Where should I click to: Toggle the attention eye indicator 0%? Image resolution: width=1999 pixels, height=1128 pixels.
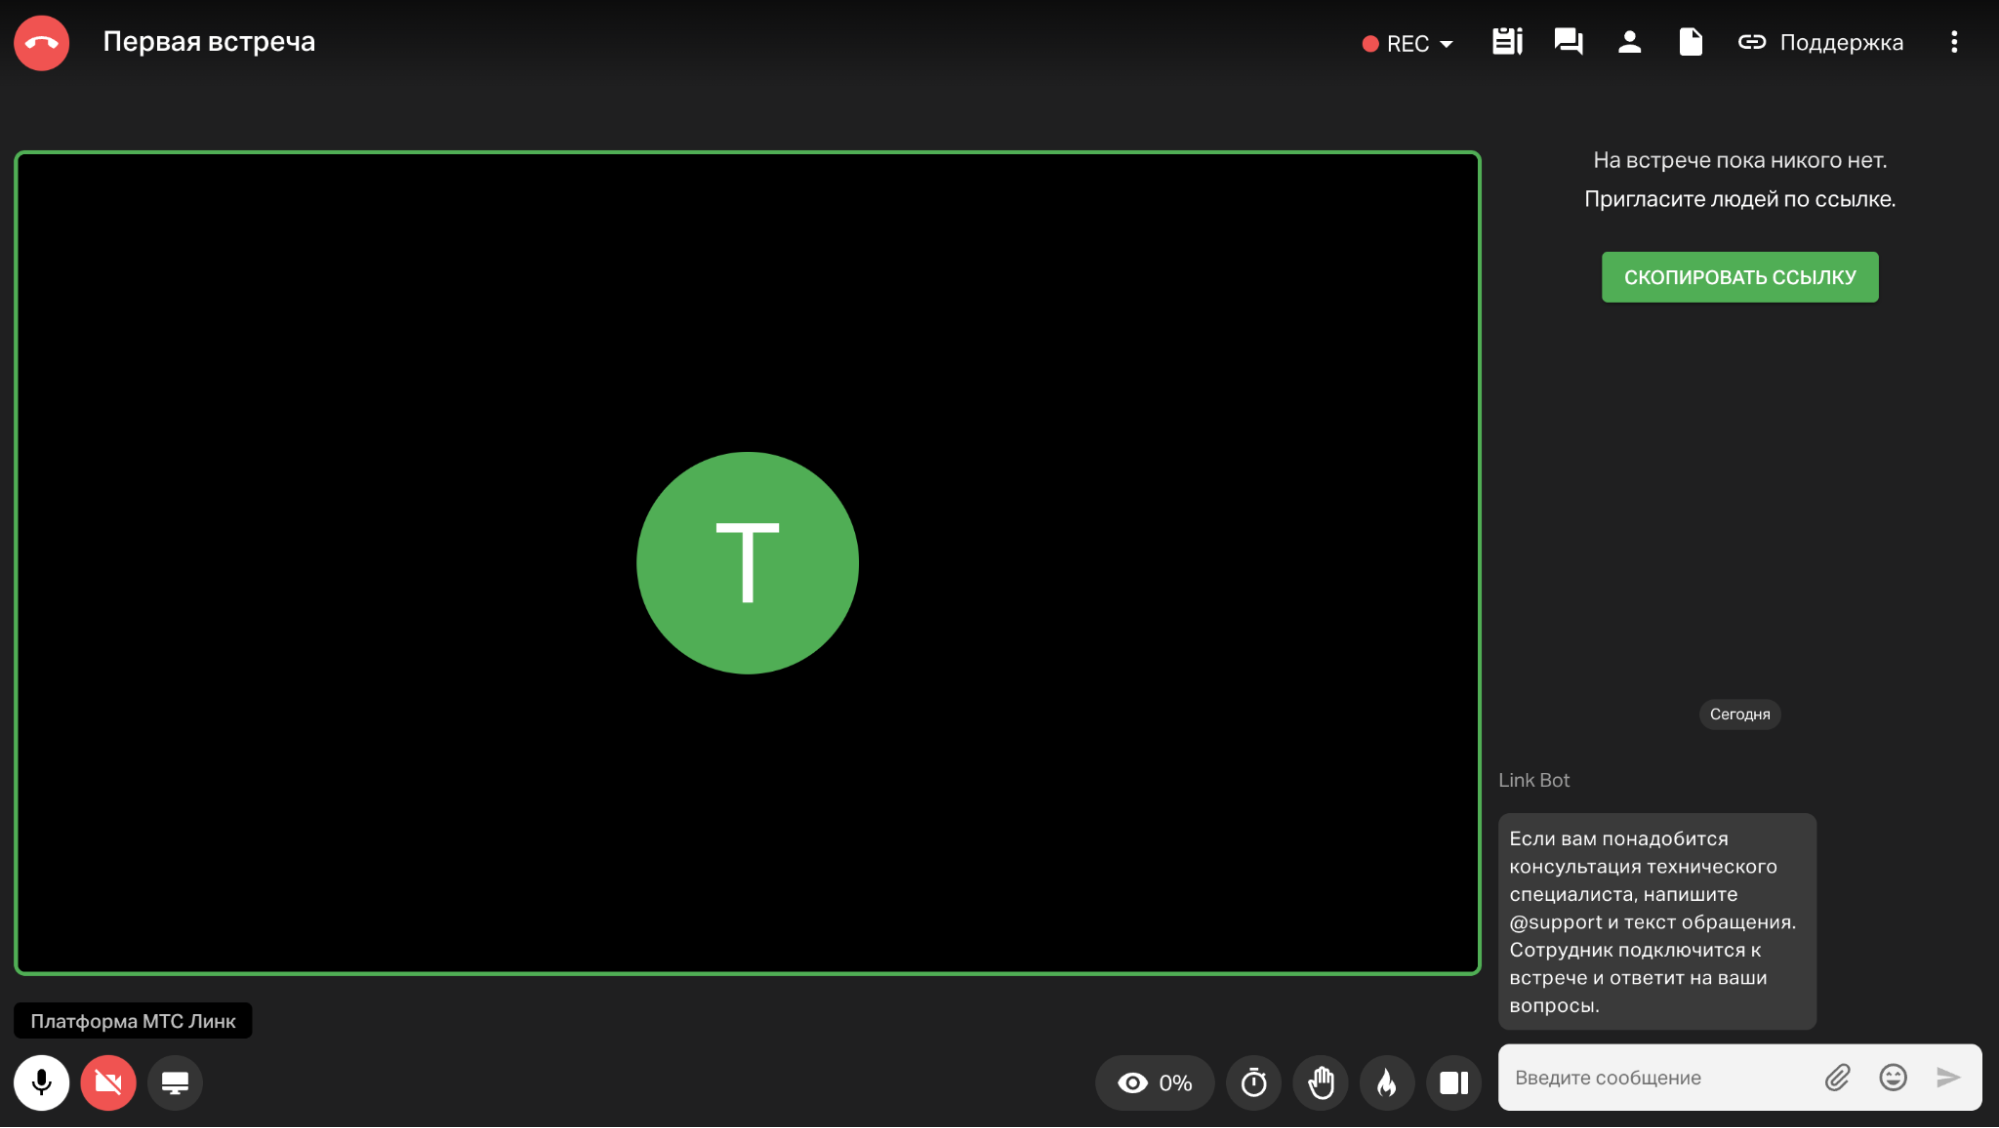click(x=1154, y=1082)
